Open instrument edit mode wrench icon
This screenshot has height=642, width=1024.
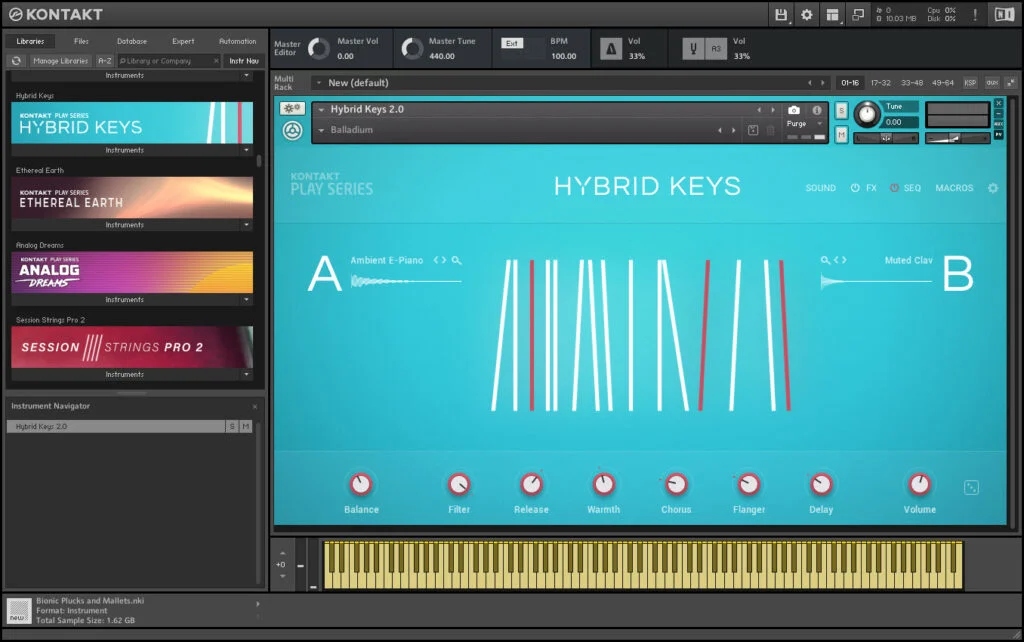point(292,108)
